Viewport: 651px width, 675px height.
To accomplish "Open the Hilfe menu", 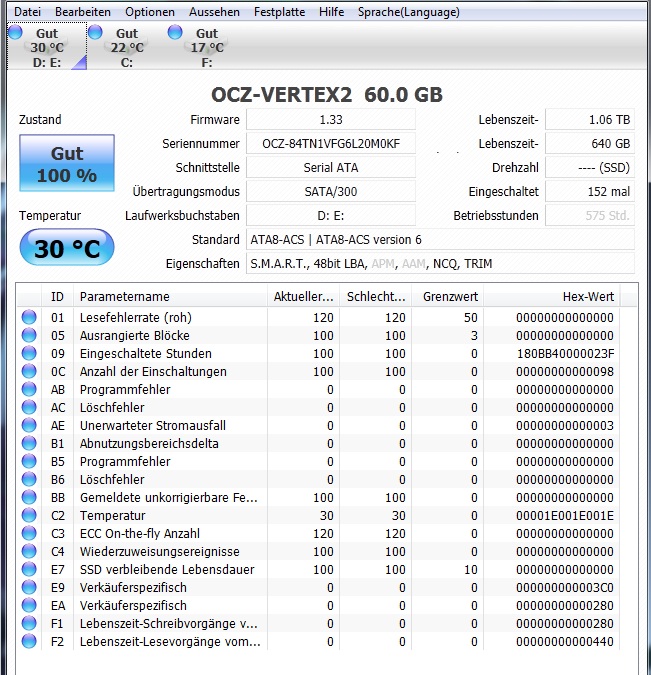I will point(332,12).
